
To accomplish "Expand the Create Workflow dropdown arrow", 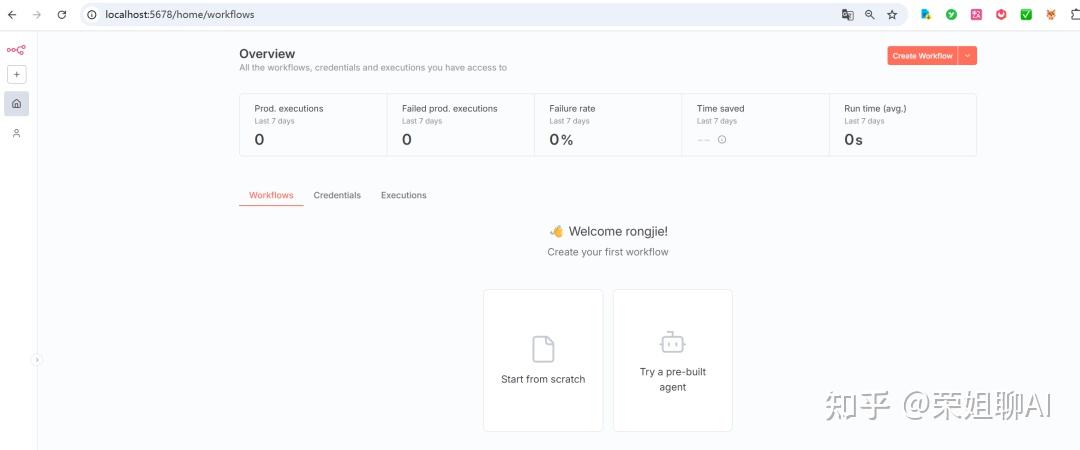I will (967, 56).
